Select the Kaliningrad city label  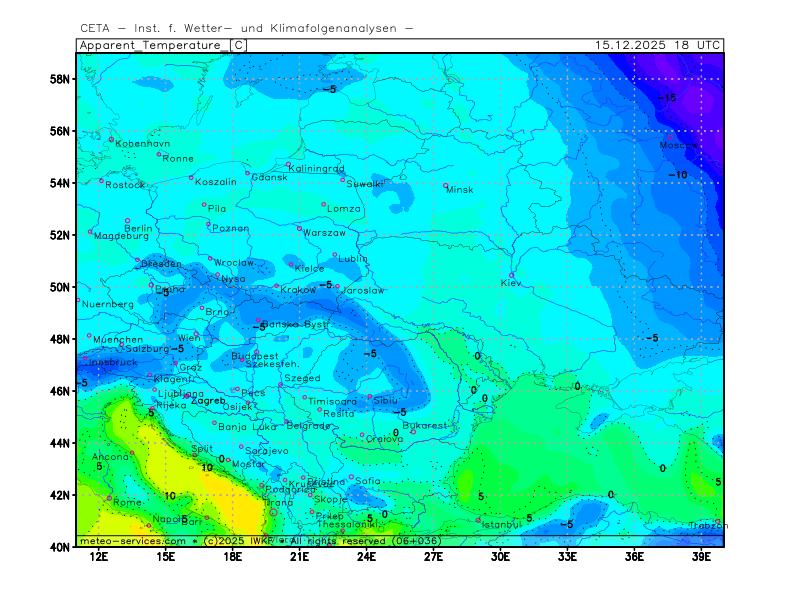tap(317, 169)
